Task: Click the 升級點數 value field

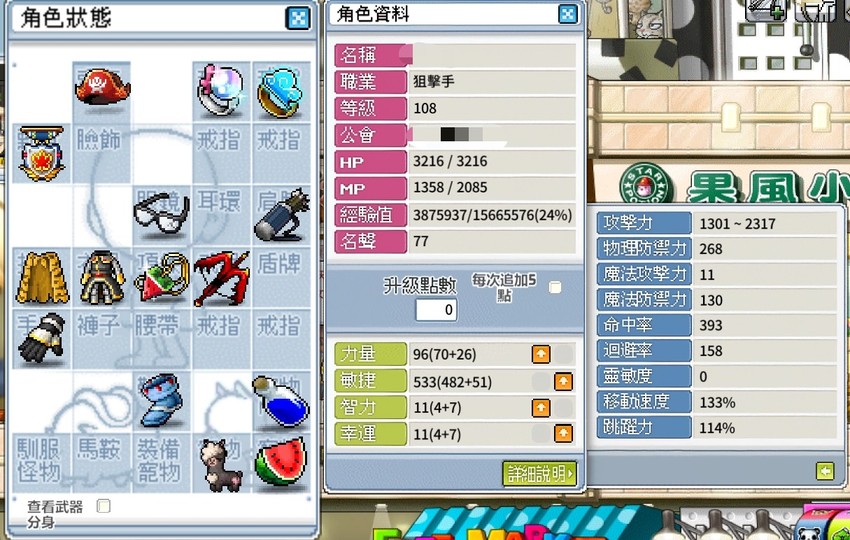Action: pos(436,310)
